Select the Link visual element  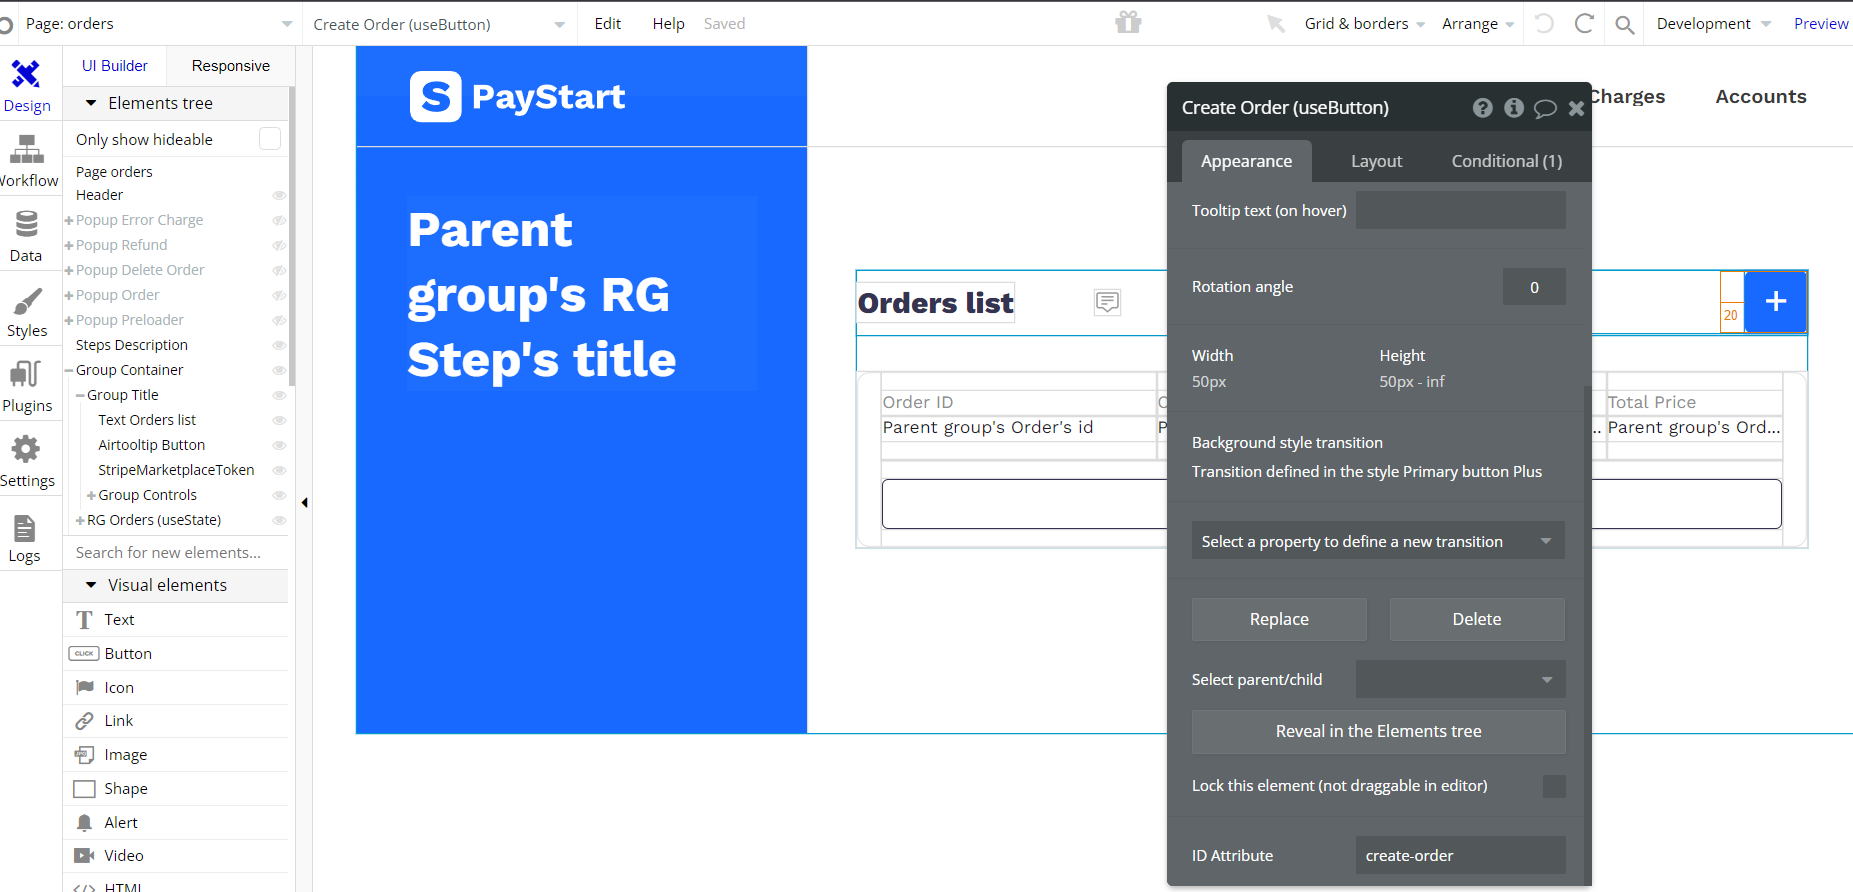[x=176, y=721]
